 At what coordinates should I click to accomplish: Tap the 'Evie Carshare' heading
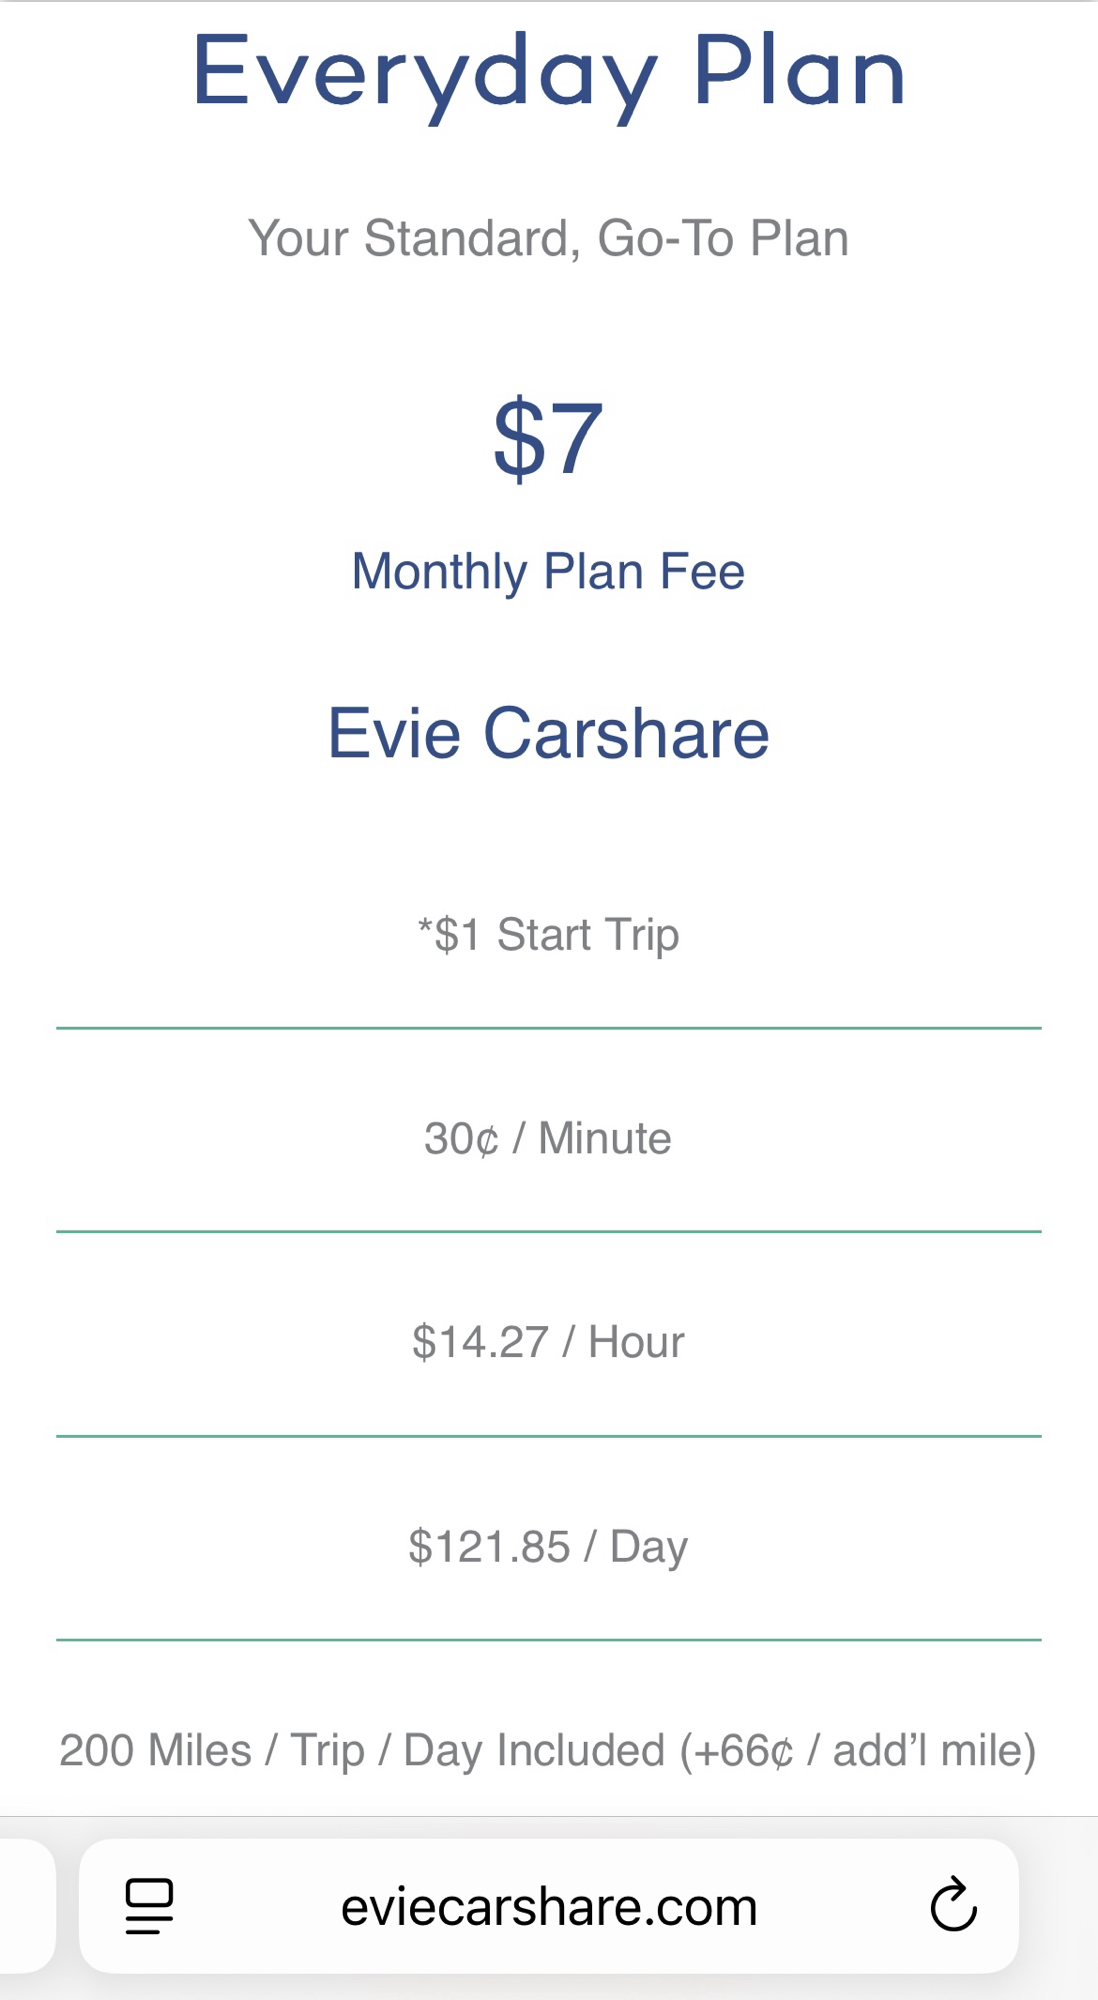(x=548, y=733)
